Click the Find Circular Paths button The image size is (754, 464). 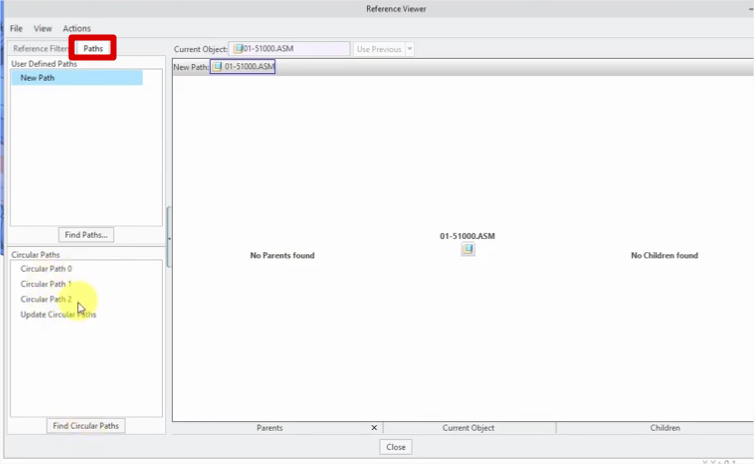(86, 426)
